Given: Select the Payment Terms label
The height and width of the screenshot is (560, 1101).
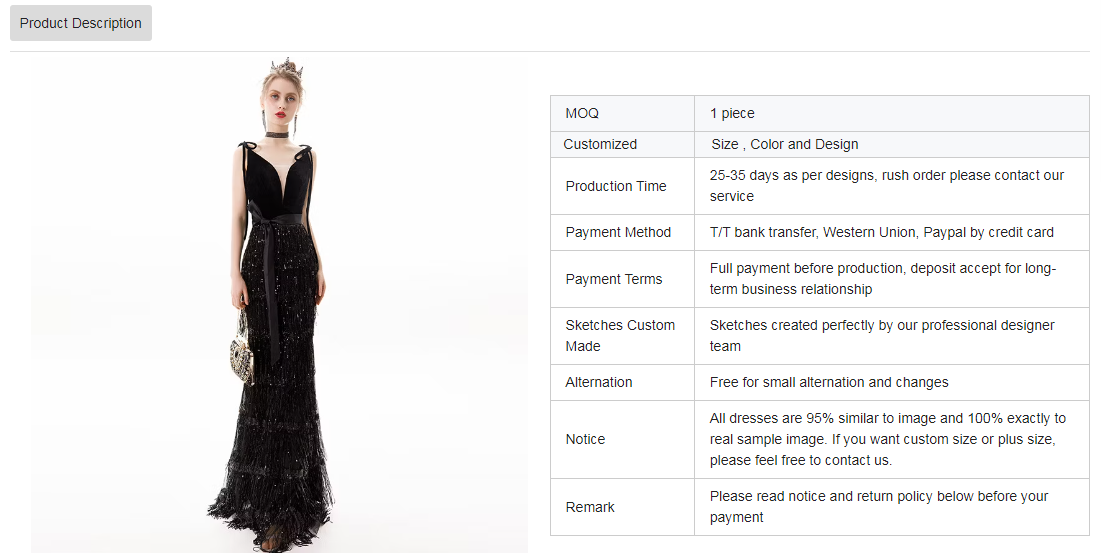Looking at the screenshot, I should point(614,279).
